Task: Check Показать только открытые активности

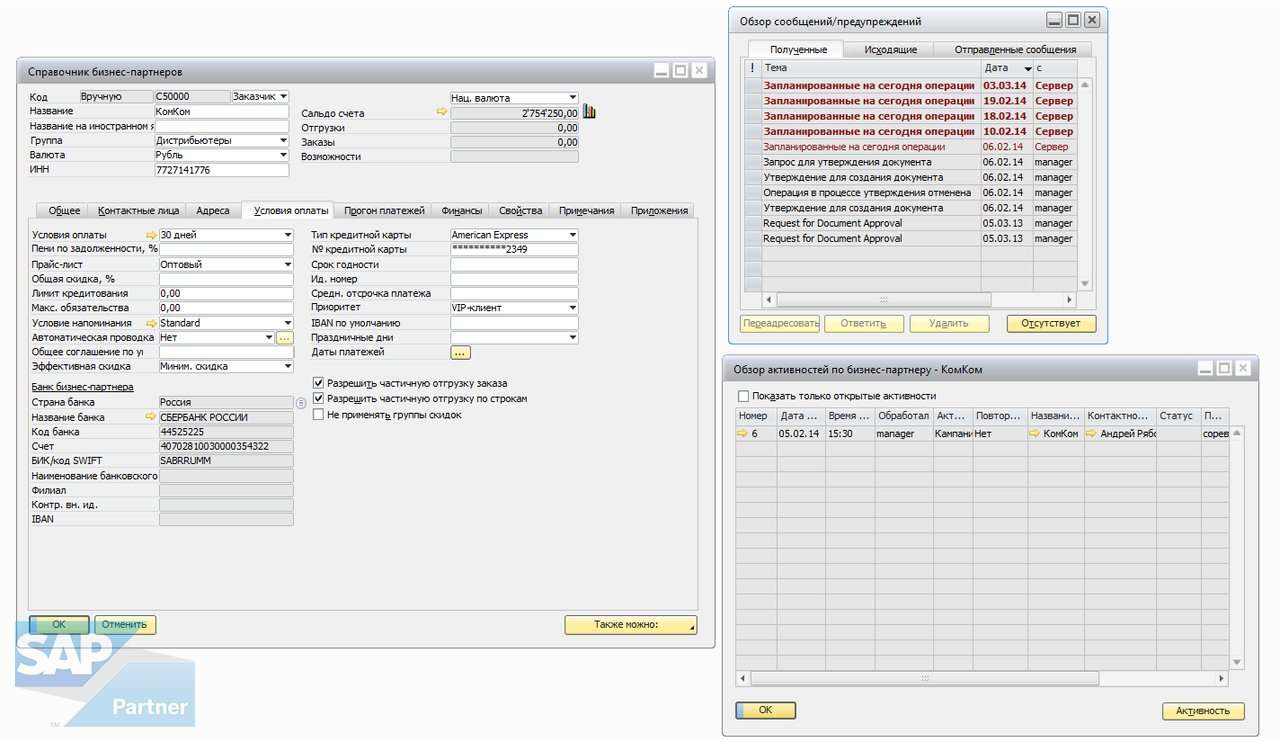Action: (743, 396)
